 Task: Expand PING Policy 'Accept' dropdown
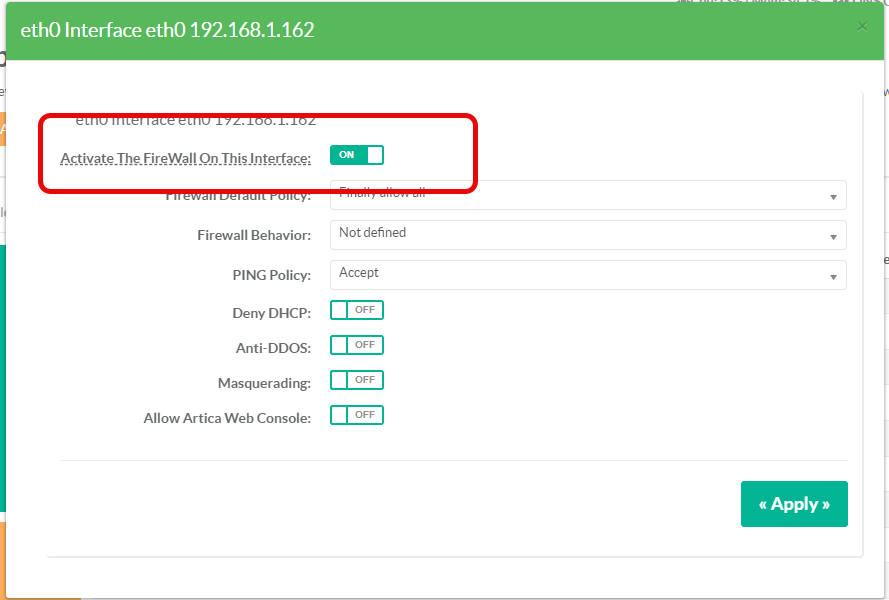[x=580, y=274]
